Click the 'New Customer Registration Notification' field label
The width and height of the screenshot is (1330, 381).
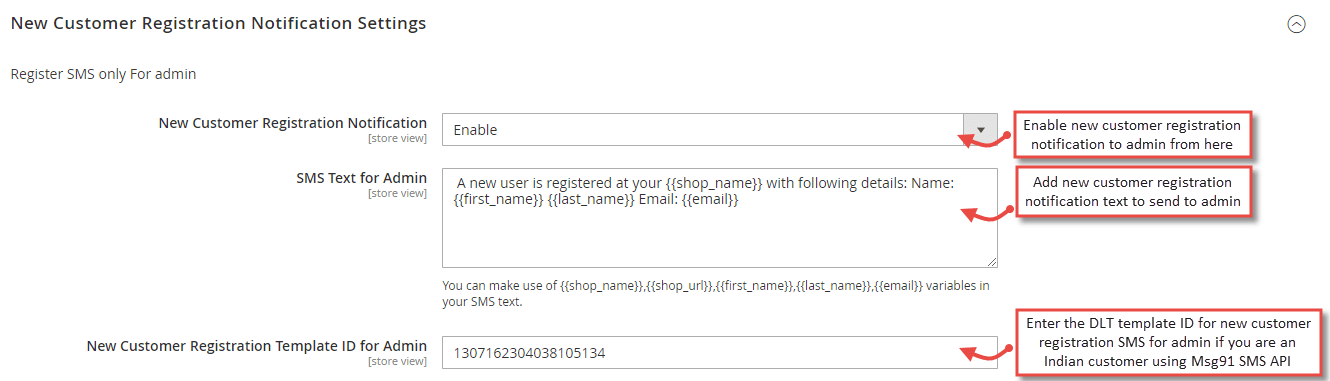coord(293,123)
